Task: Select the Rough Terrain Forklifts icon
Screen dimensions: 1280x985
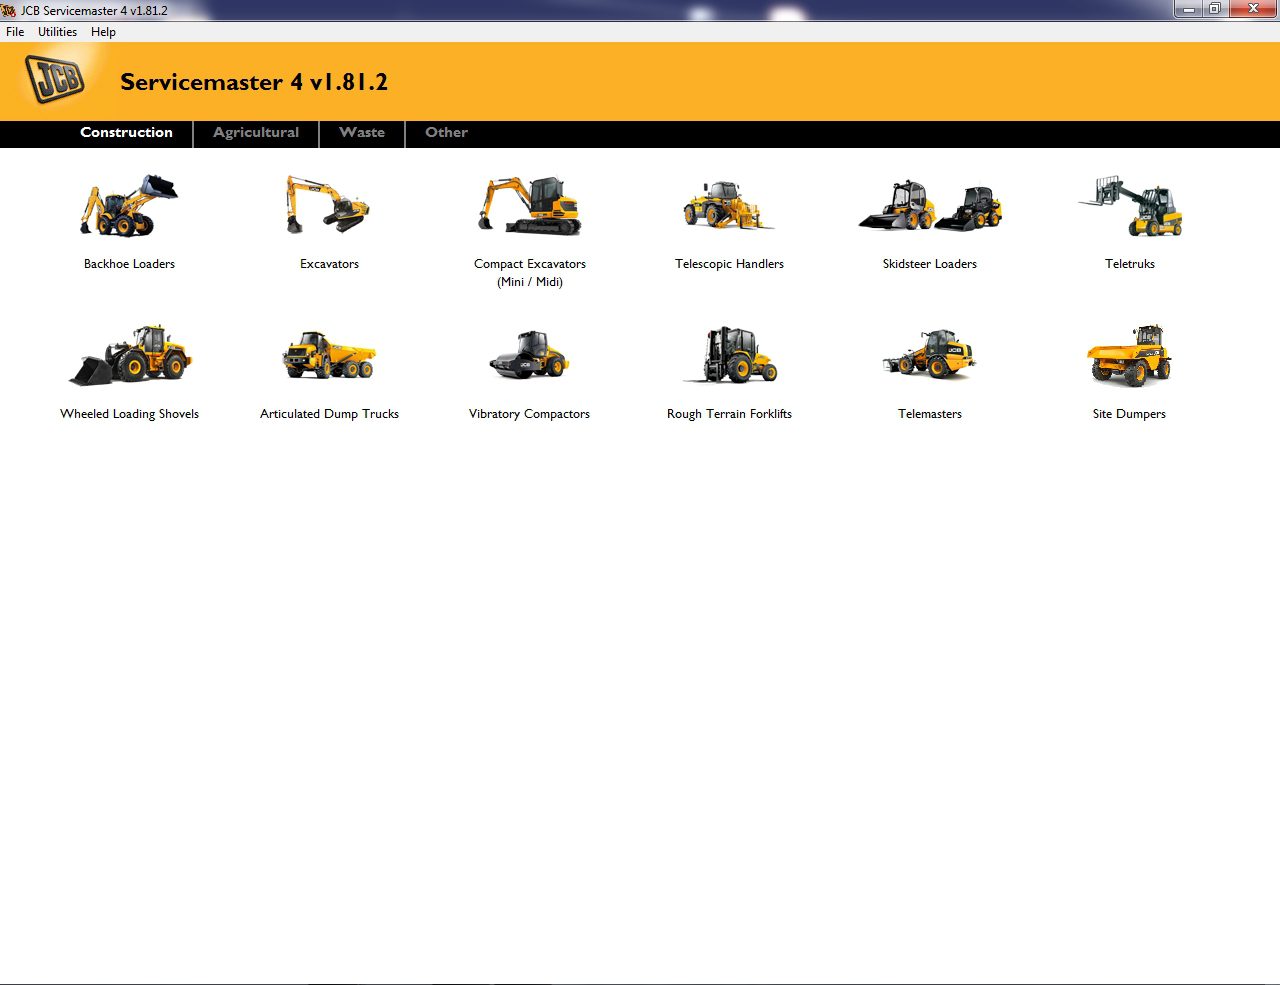Action: point(730,355)
